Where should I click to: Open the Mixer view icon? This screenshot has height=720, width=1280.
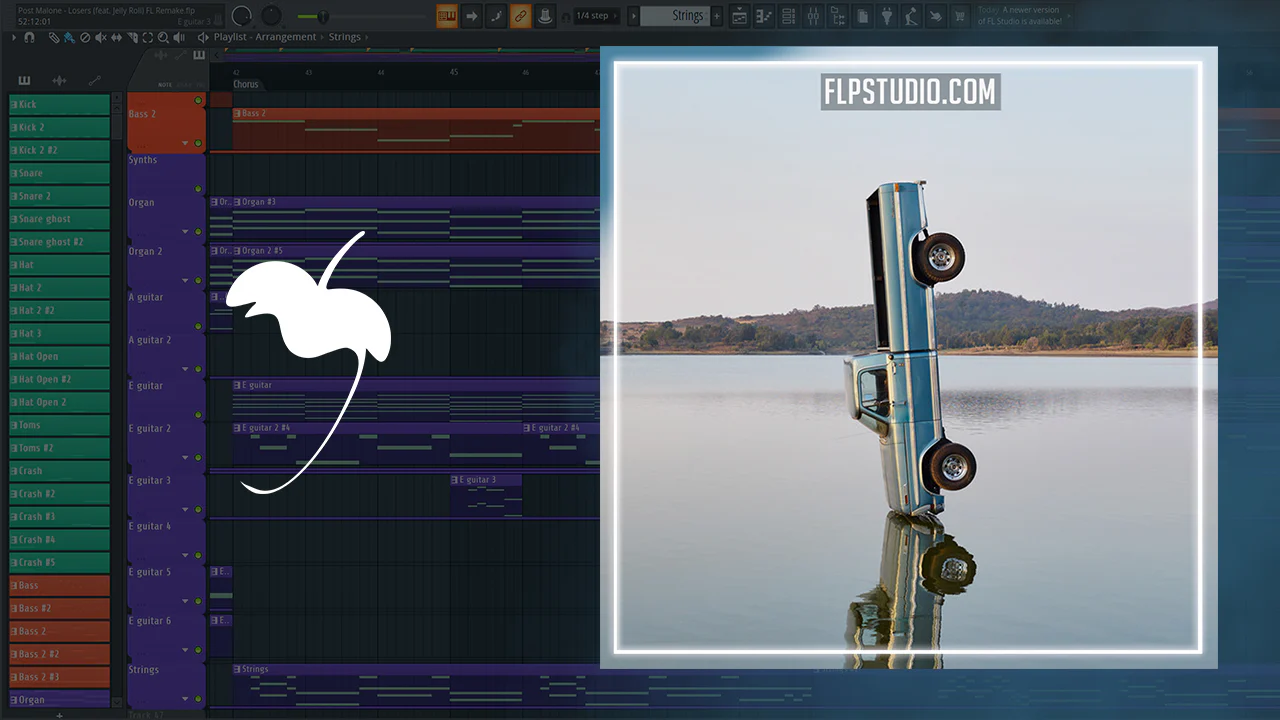point(813,16)
